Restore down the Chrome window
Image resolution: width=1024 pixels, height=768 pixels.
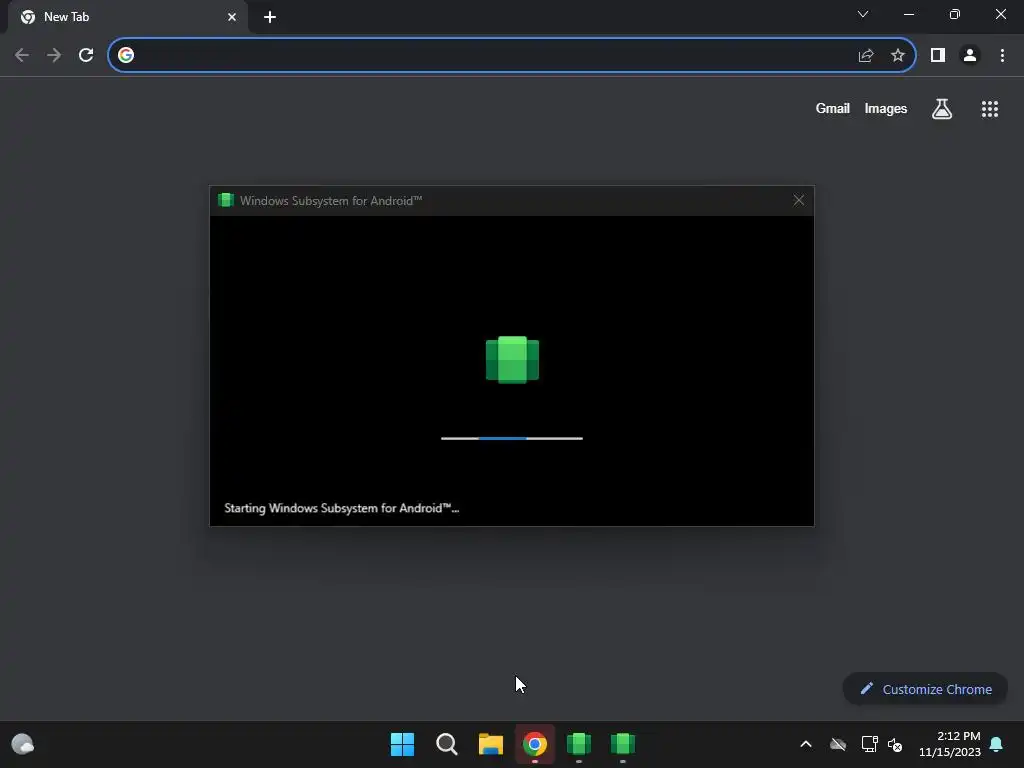coord(955,14)
